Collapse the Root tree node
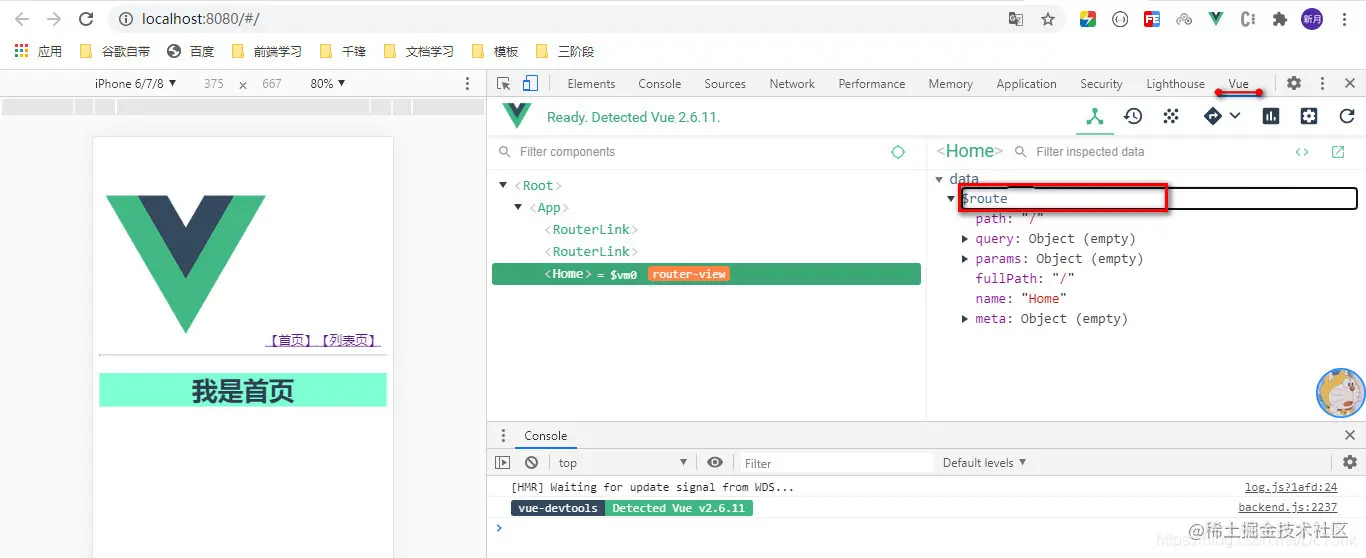Viewport: 1366px width, 558px height. 503,186
